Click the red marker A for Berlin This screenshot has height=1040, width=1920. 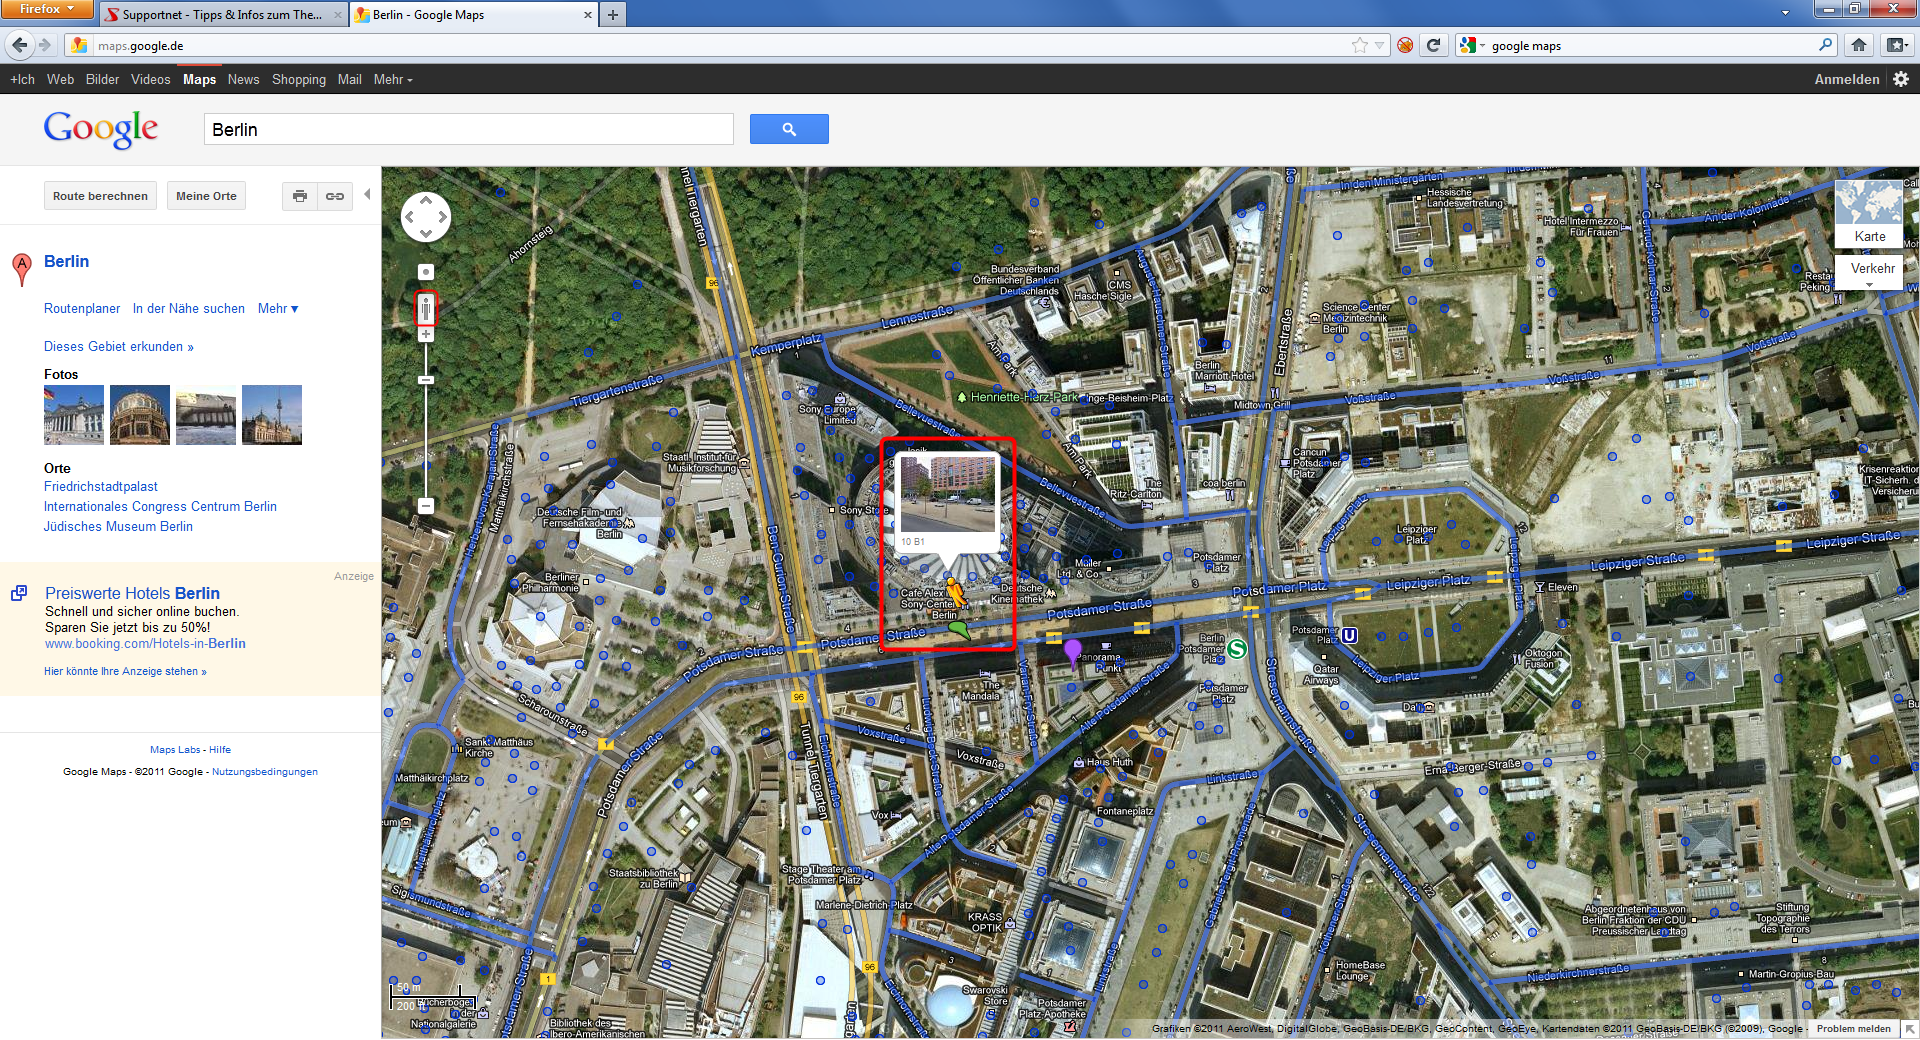(x=20, y=266)
